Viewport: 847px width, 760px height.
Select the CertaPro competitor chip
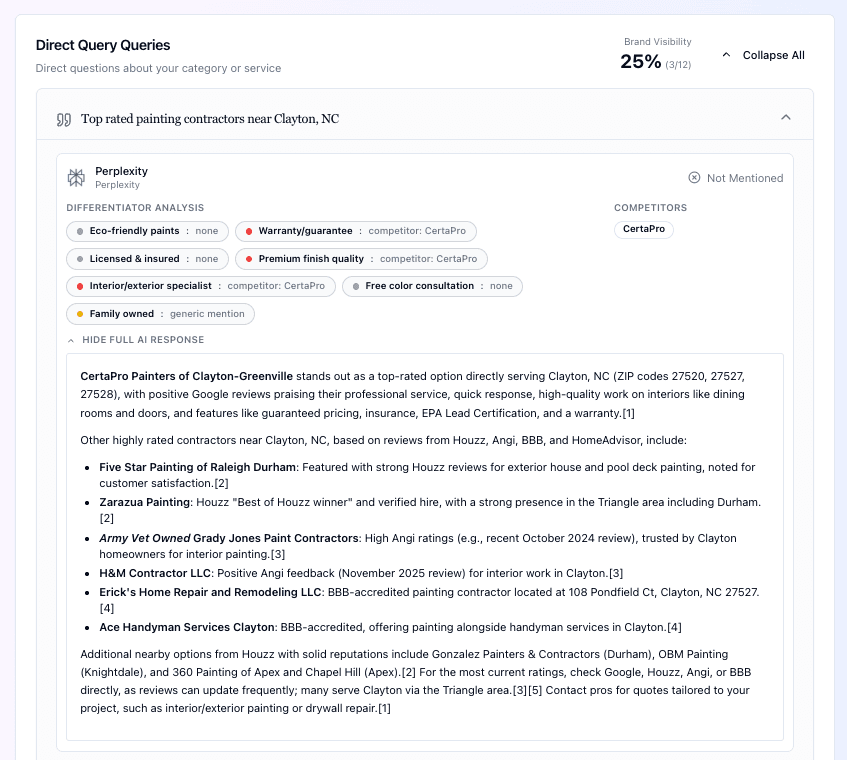click(x=643, y=229)
